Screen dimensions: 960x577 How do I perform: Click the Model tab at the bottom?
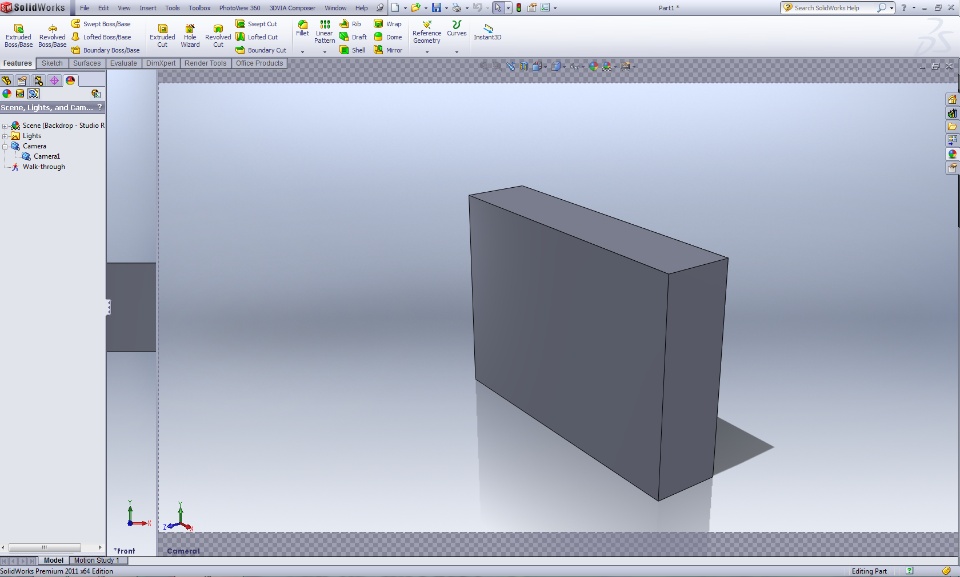53,560
